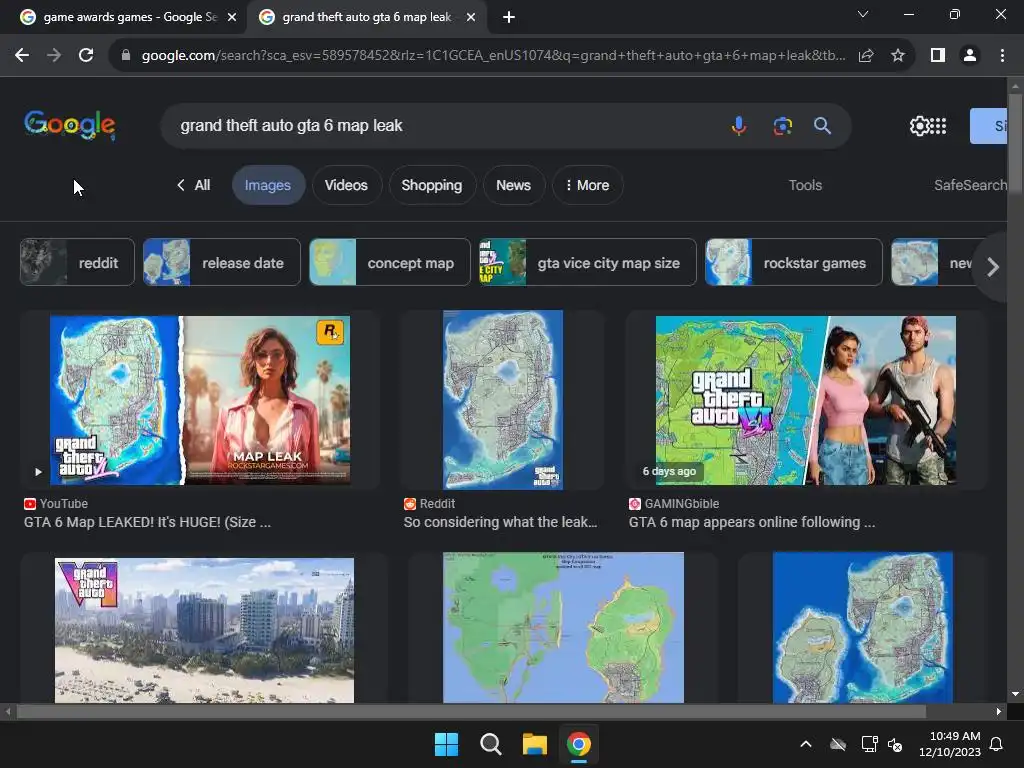Click the muted volume tray icon
The height and width of the screenshot is (768, 1024).
pos(895,744)
